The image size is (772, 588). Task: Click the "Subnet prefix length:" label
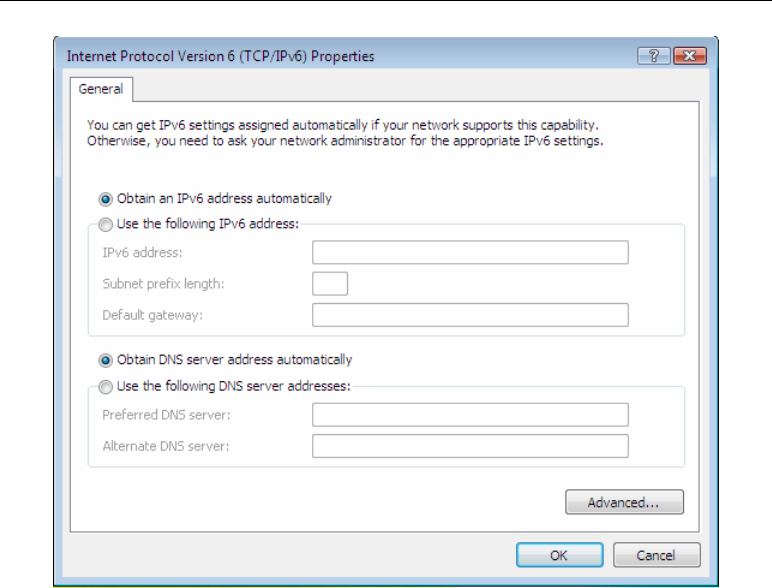click(x=163, y=284)
